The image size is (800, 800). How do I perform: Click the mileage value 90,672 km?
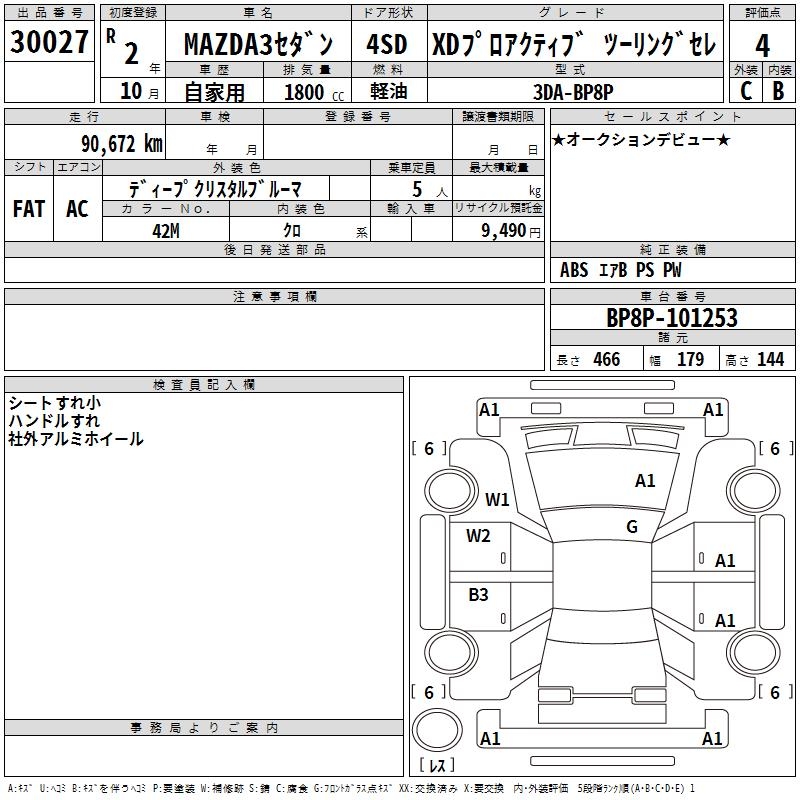click(122, 144)
